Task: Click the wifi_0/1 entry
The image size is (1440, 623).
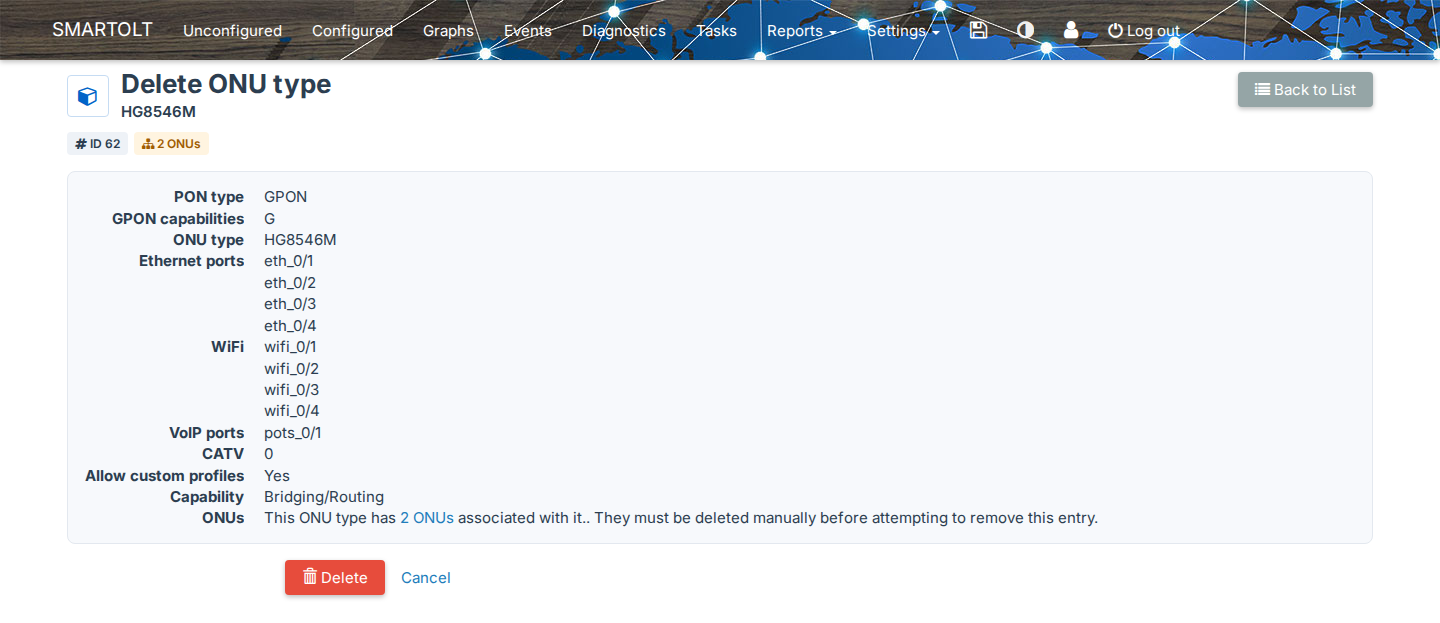Action: [x=291, y=347]
